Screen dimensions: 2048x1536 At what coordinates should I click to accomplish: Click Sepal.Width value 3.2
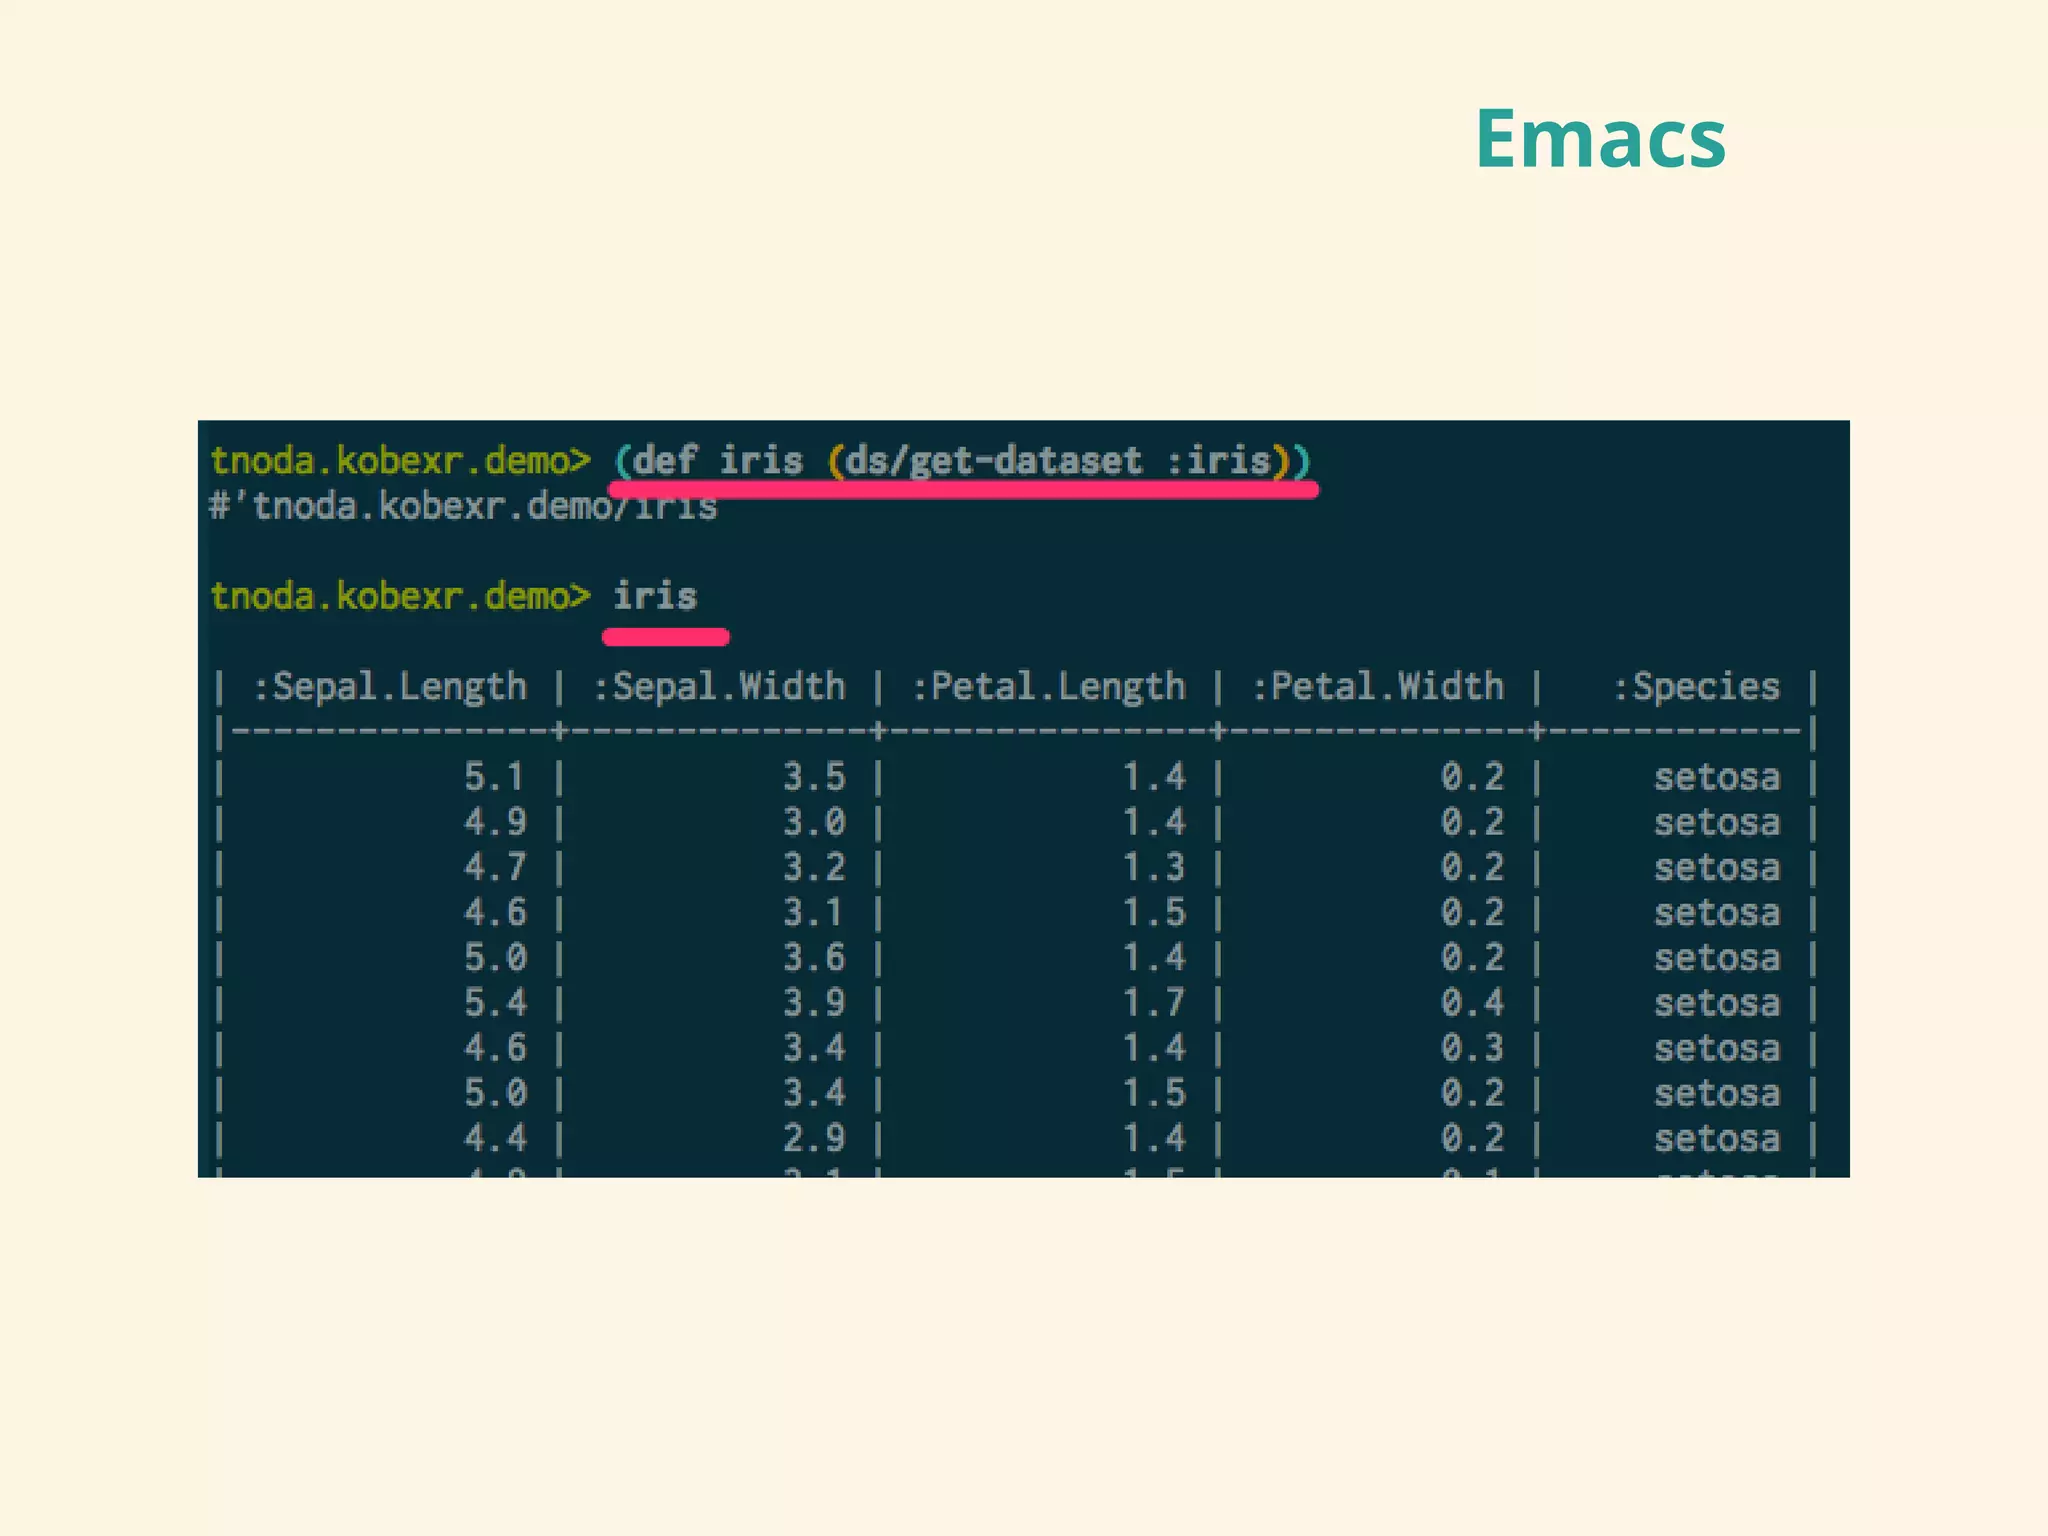(814, 867)
